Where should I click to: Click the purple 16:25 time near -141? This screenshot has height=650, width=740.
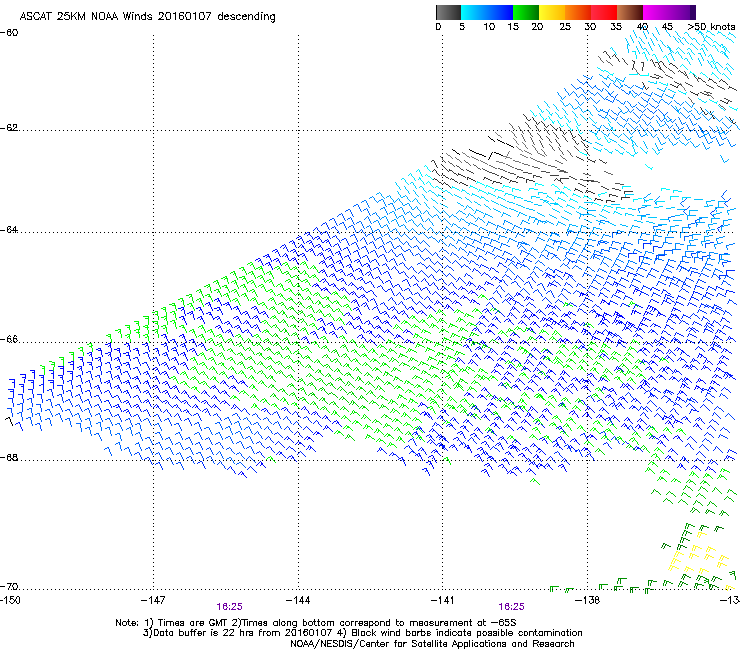[512, 607]
